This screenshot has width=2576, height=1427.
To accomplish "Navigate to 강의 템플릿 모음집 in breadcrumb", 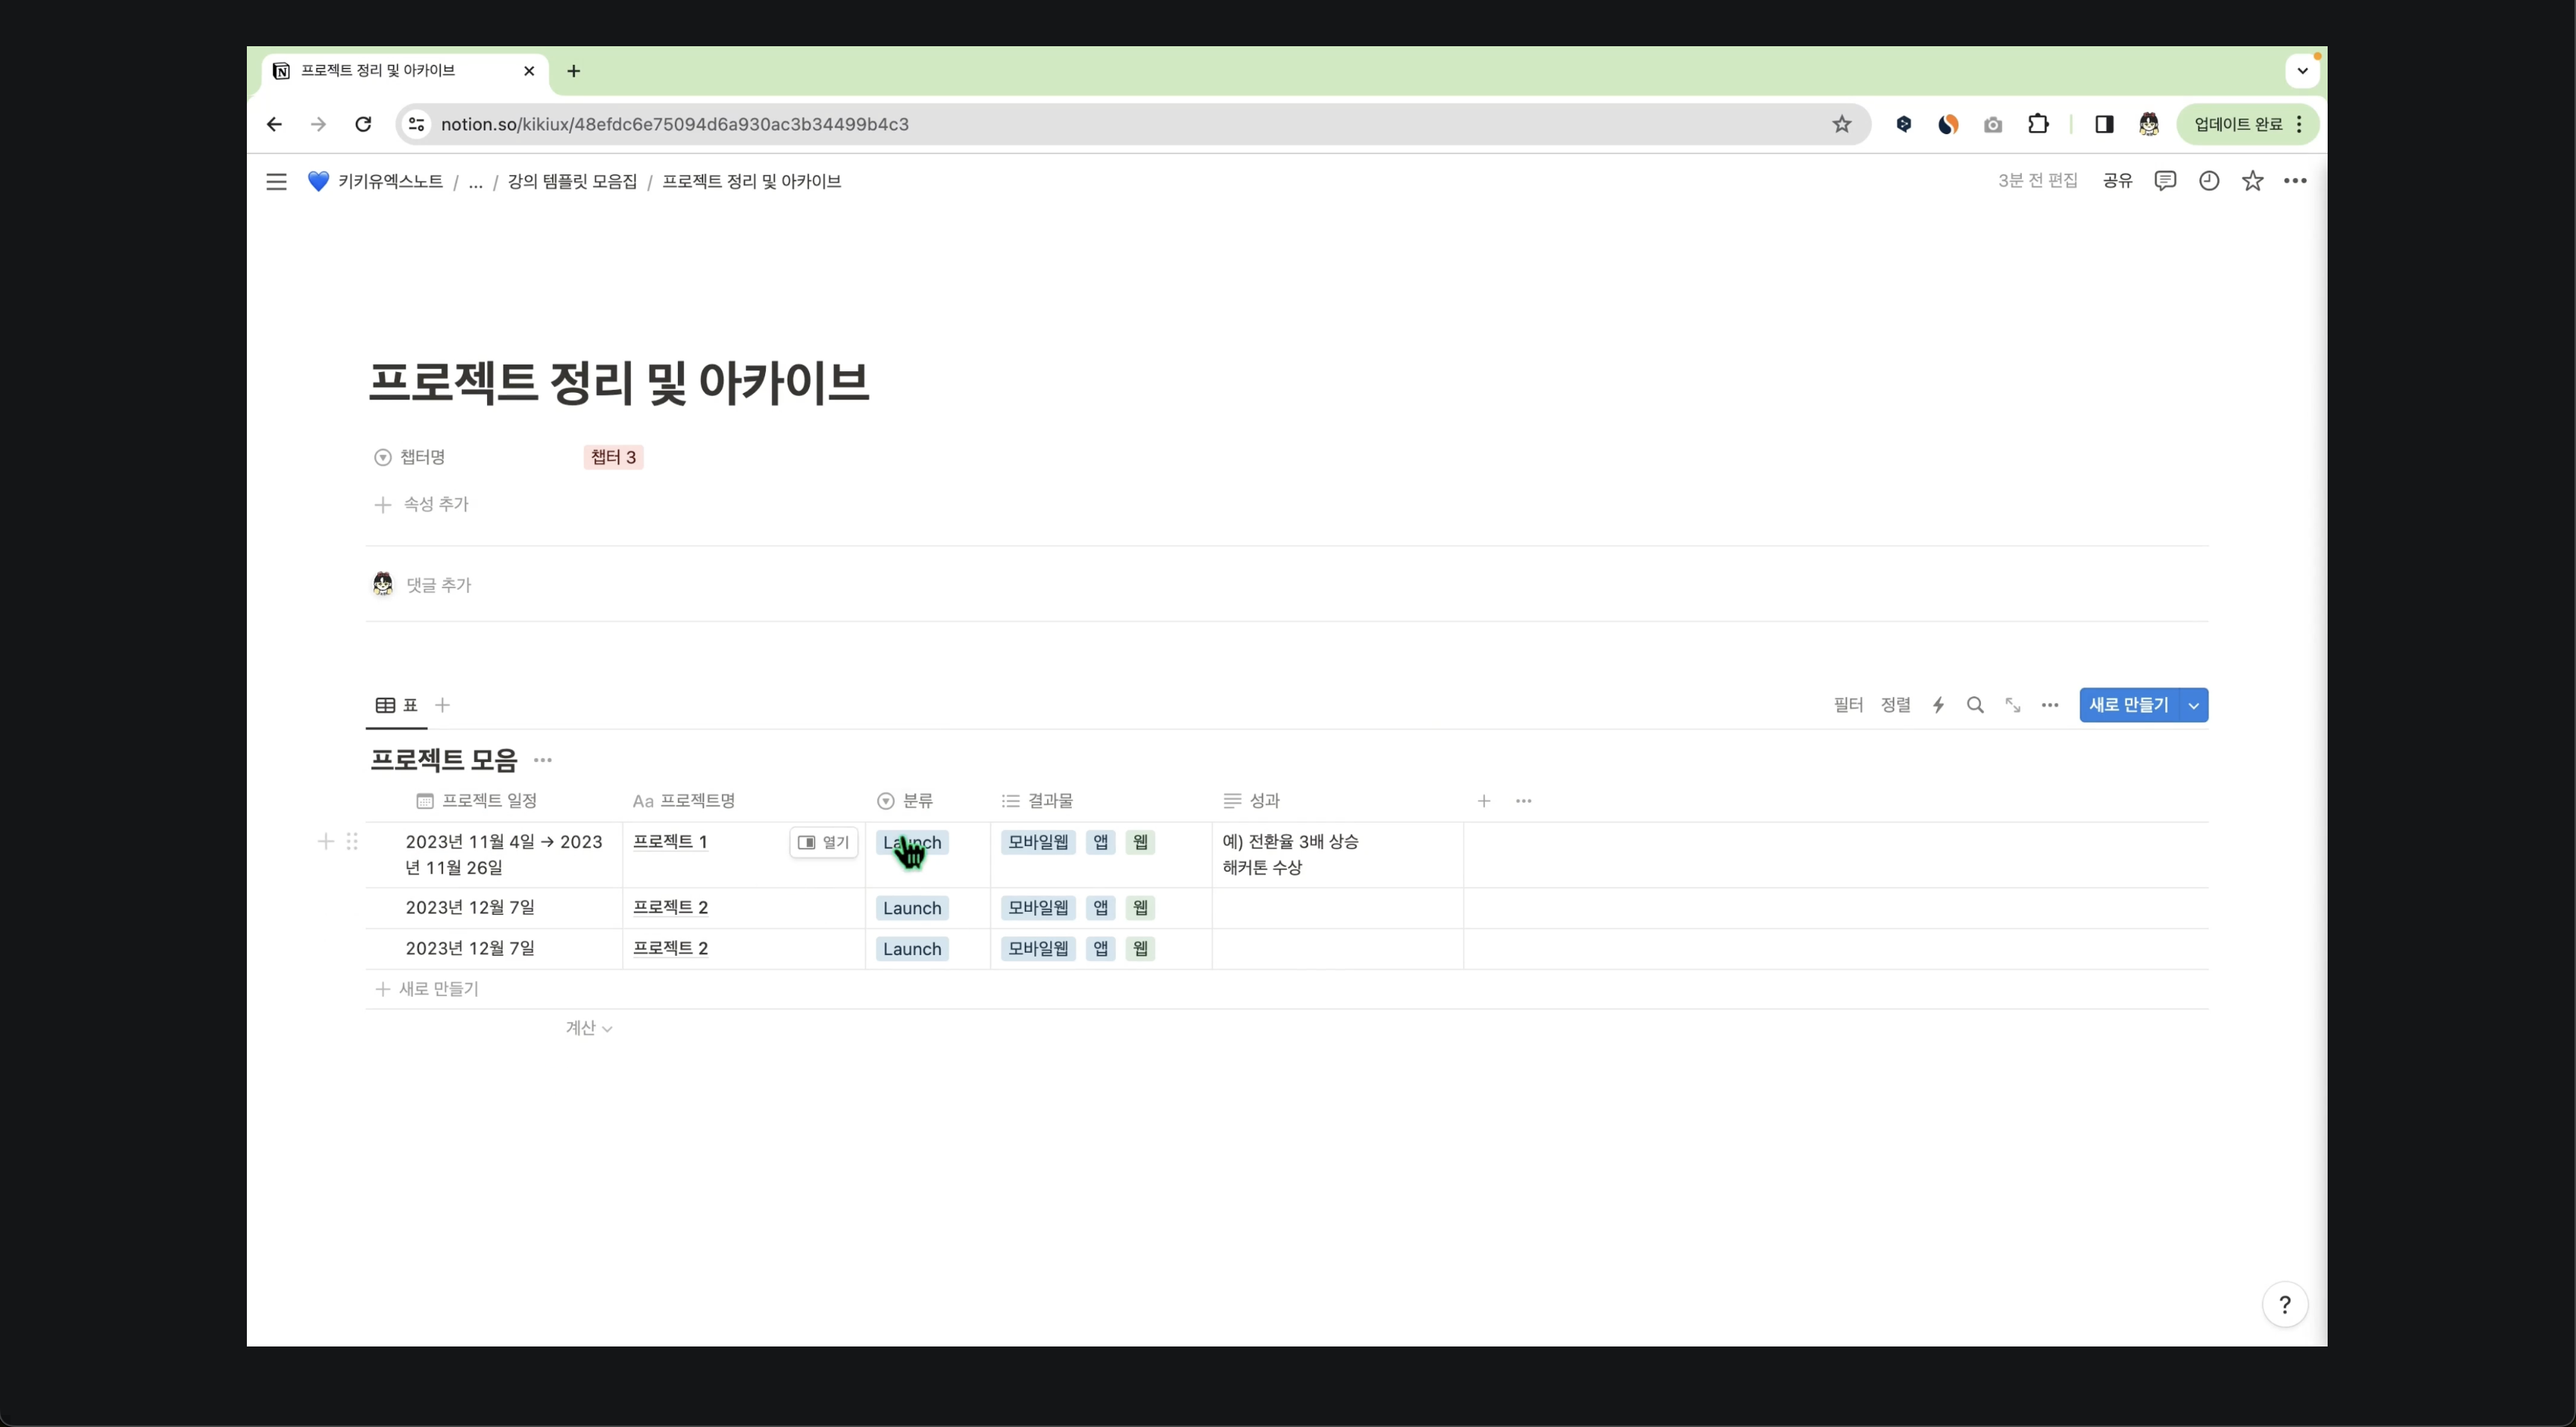I will pyautogui.click(x=569, y=181).
